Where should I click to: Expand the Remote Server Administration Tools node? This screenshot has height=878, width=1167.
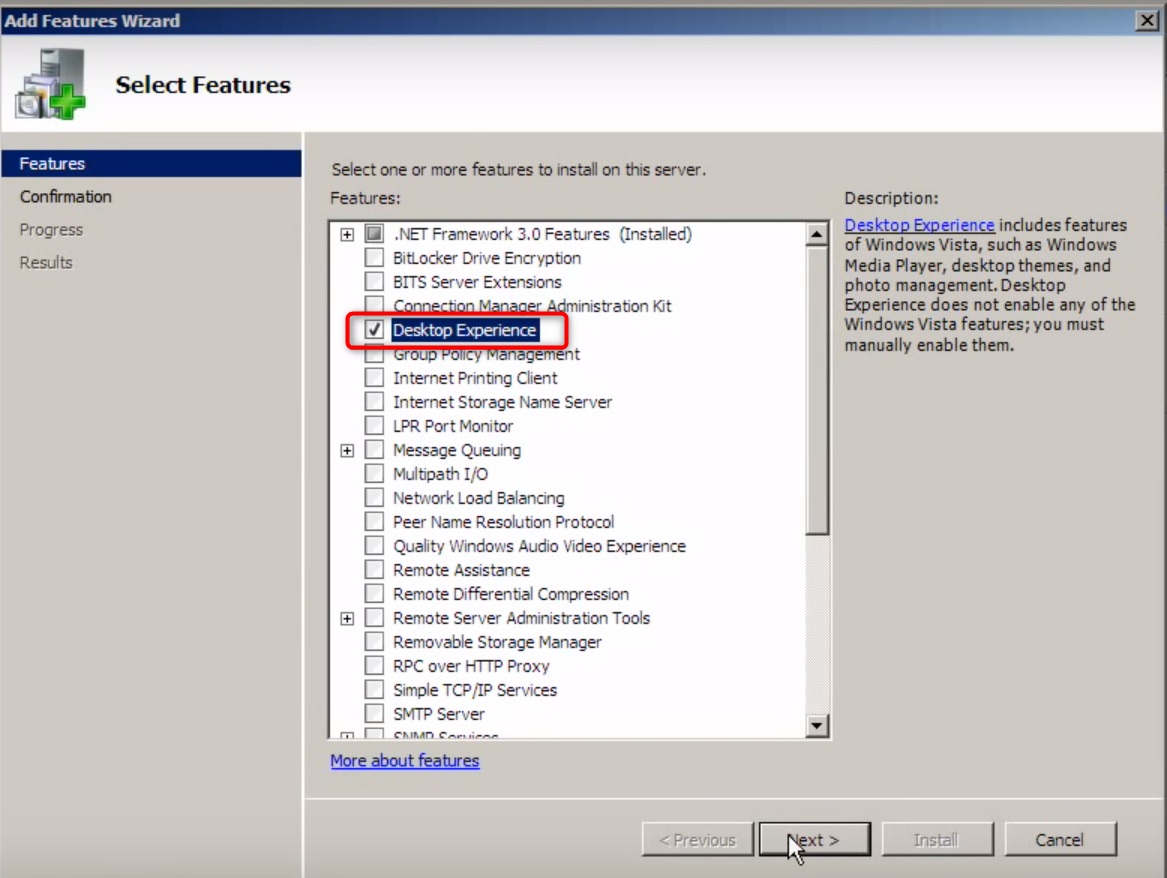pyautogui.click(x=347, y=619)
